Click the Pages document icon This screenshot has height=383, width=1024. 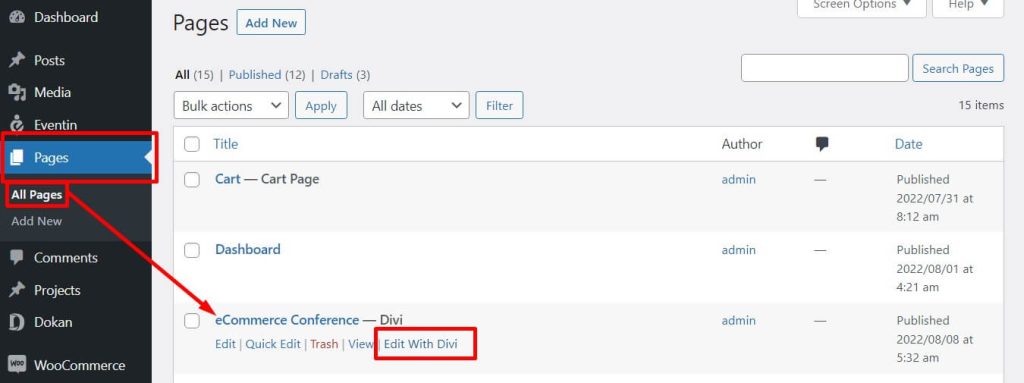(x=17, y=158)
